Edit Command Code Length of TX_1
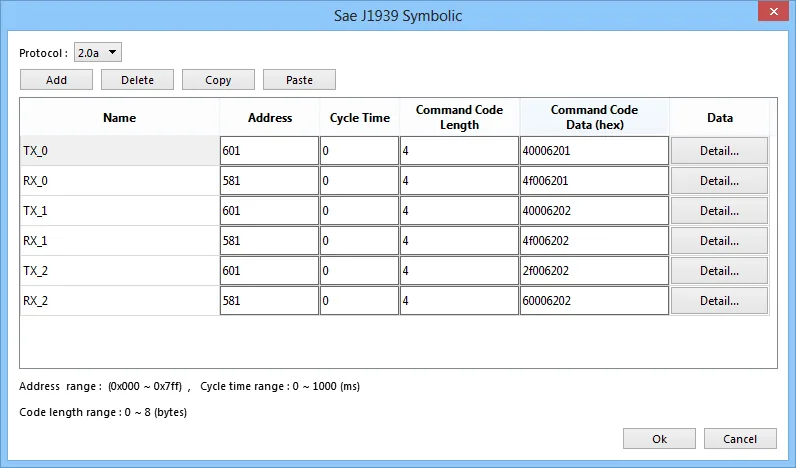The image size is (796, 468). 459,211
